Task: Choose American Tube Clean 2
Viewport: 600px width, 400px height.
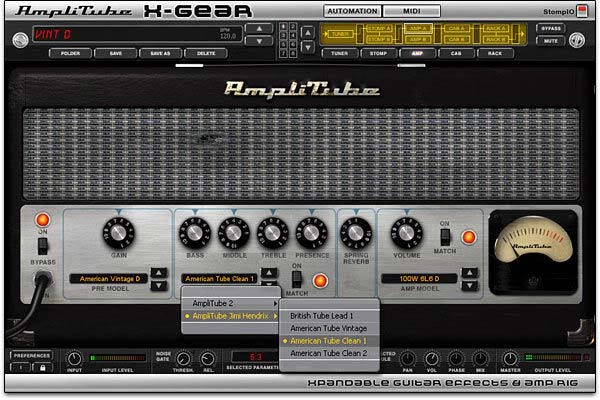Action: pyautogui.click(x=329, y=353)
